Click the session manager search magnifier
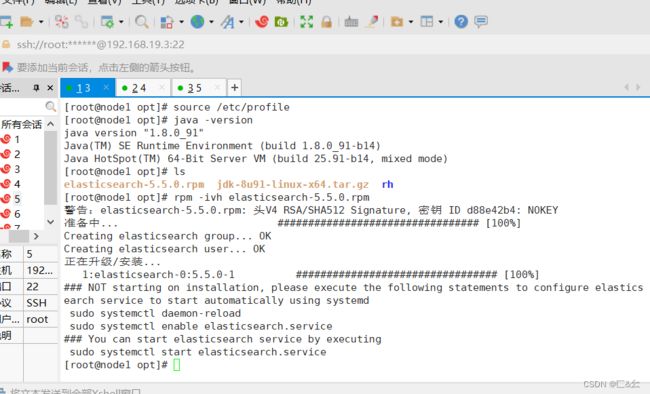 click(x=51, y=107)
